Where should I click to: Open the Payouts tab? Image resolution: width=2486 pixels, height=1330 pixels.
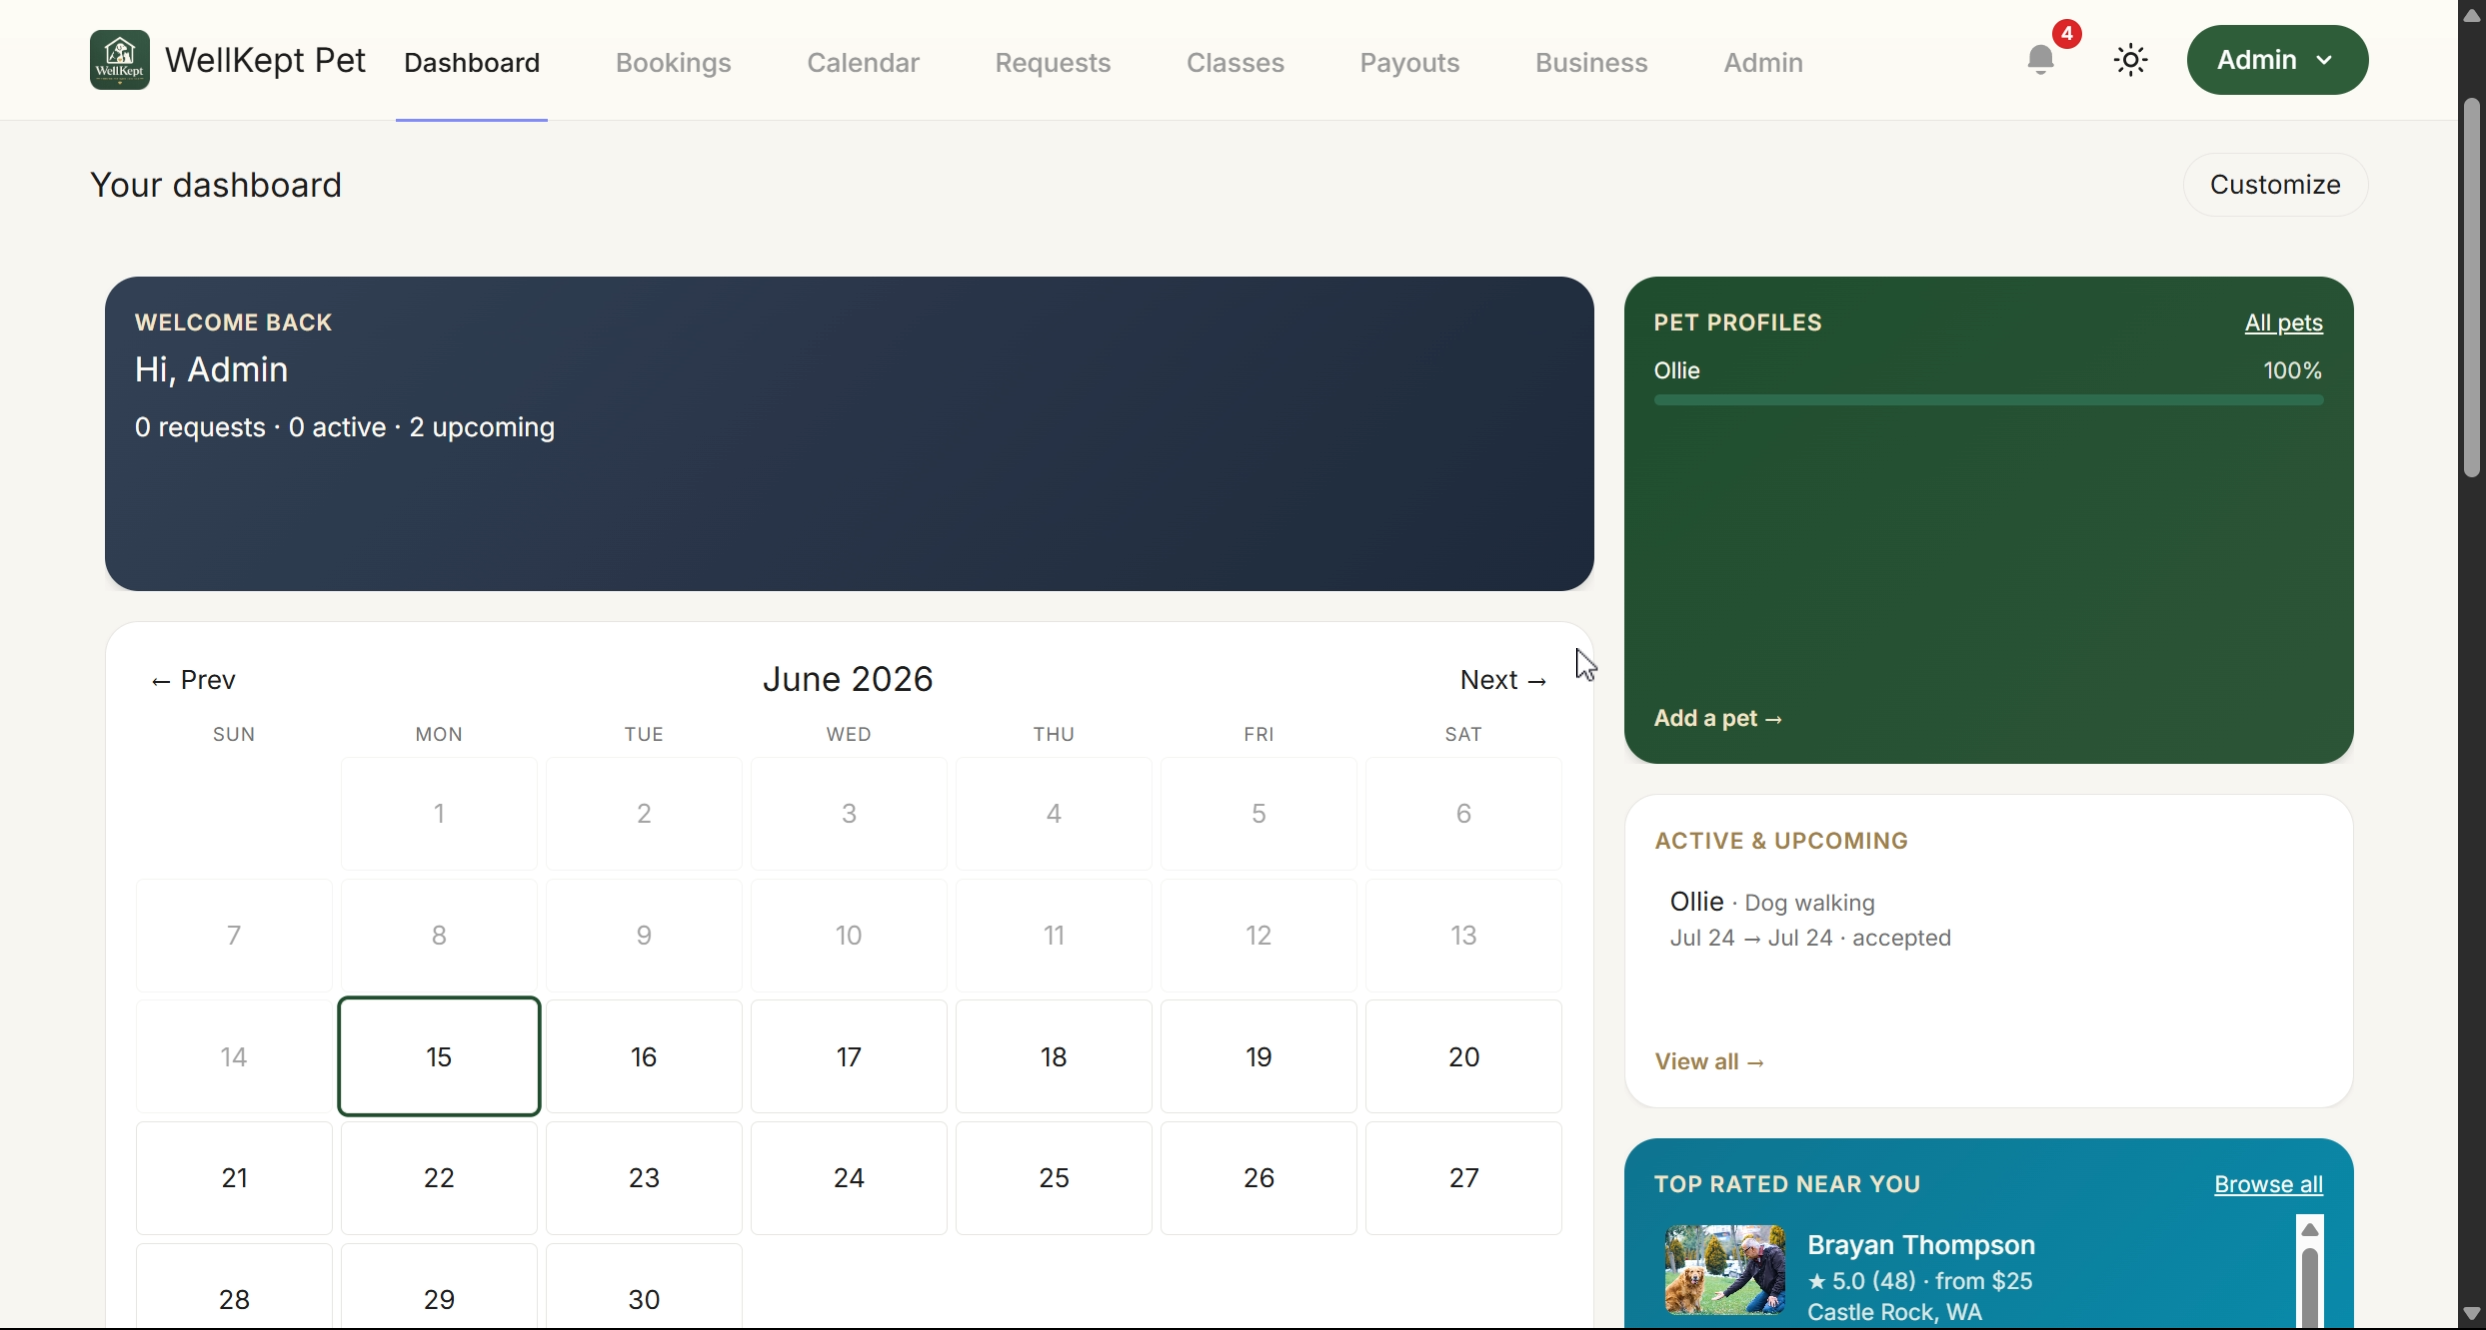pos(1410,62)
